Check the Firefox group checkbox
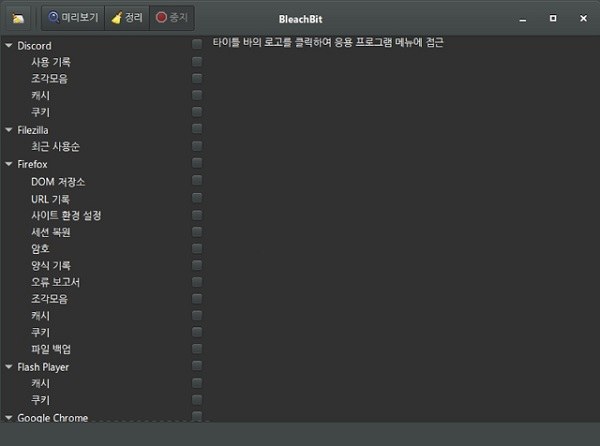This screenshot has height=446, width=600. [x=197, y=163]
